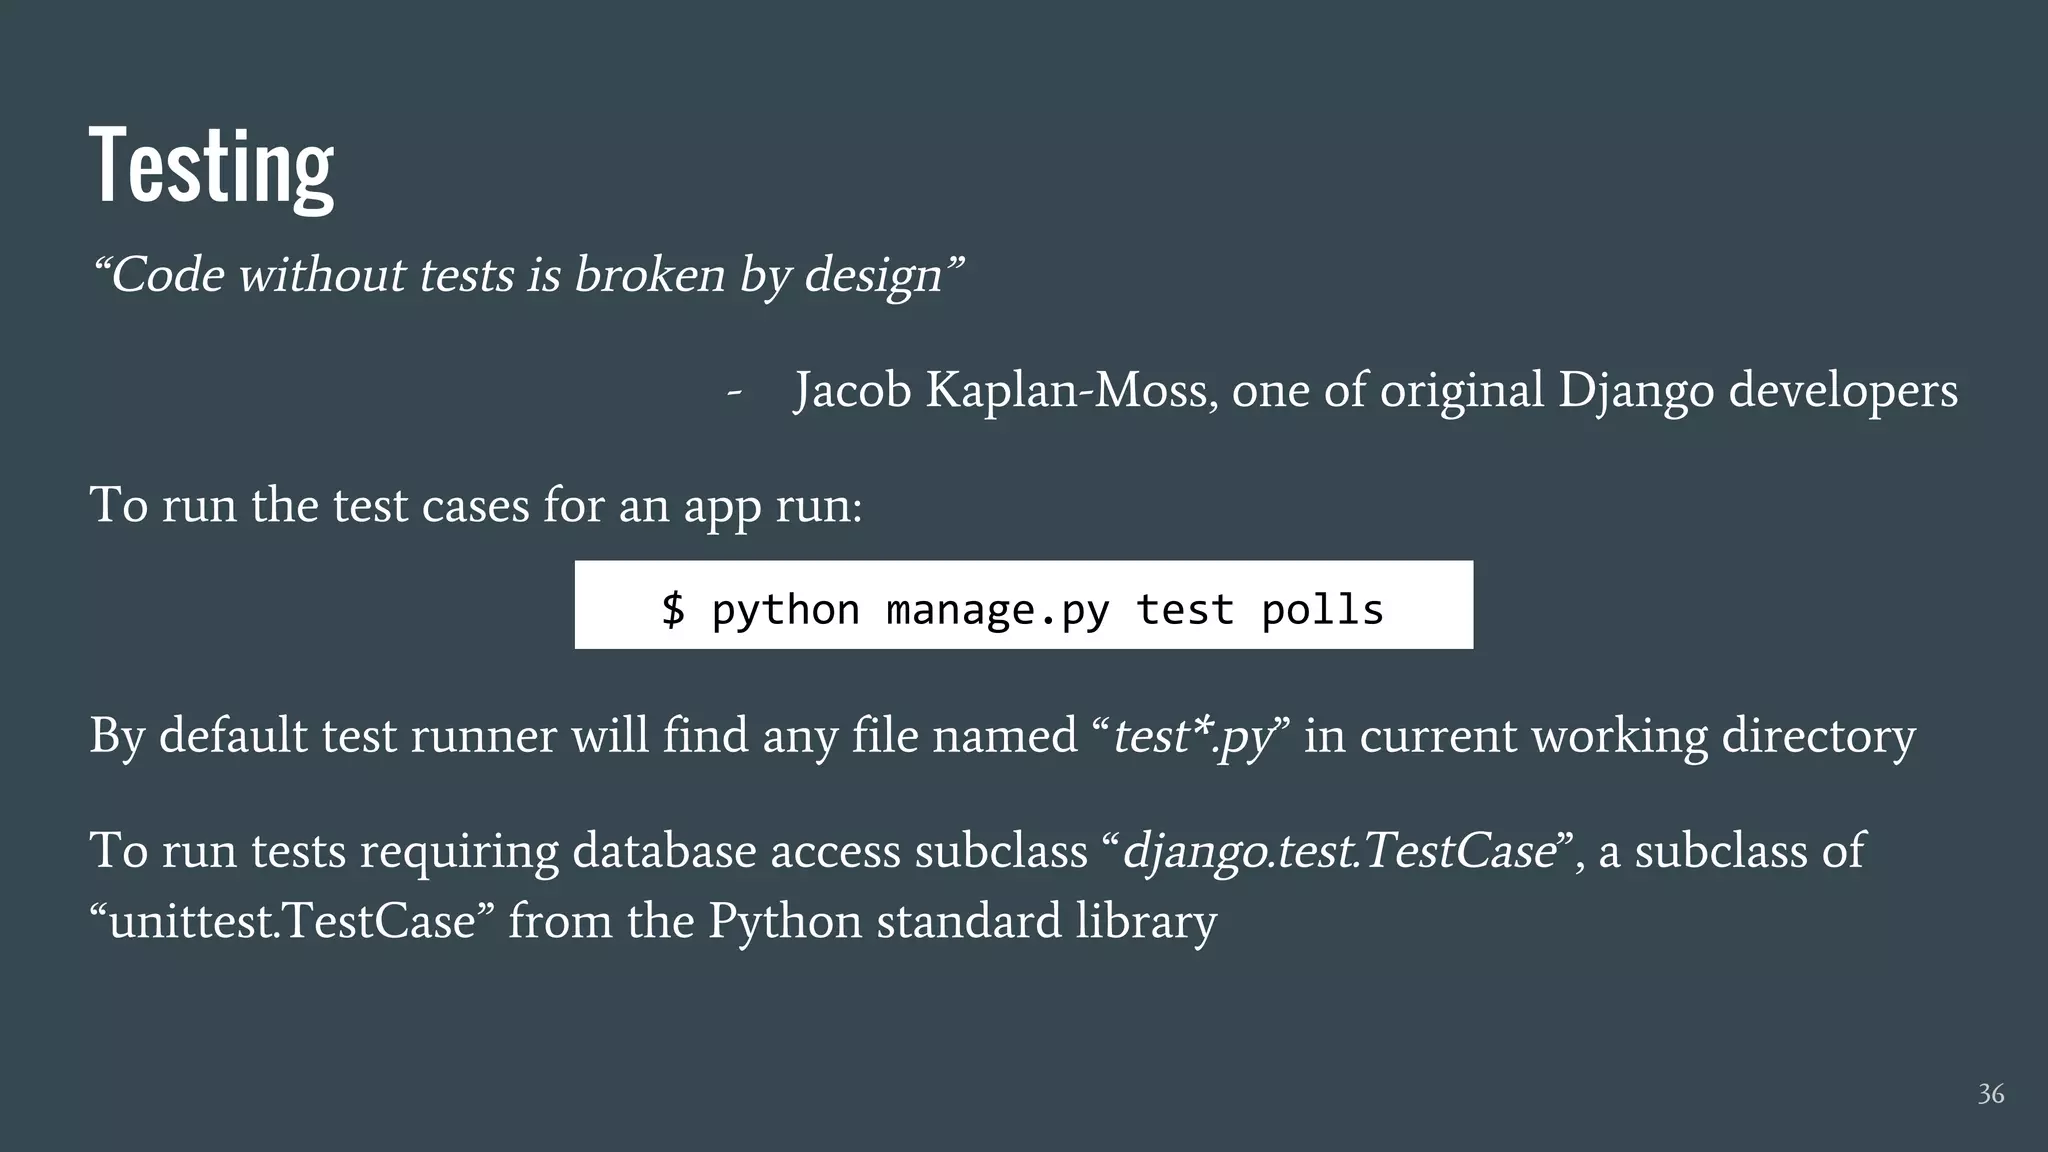
Task: Click the Jacob Kaplan-Moss attribution line
Action: pos(1375,390)
